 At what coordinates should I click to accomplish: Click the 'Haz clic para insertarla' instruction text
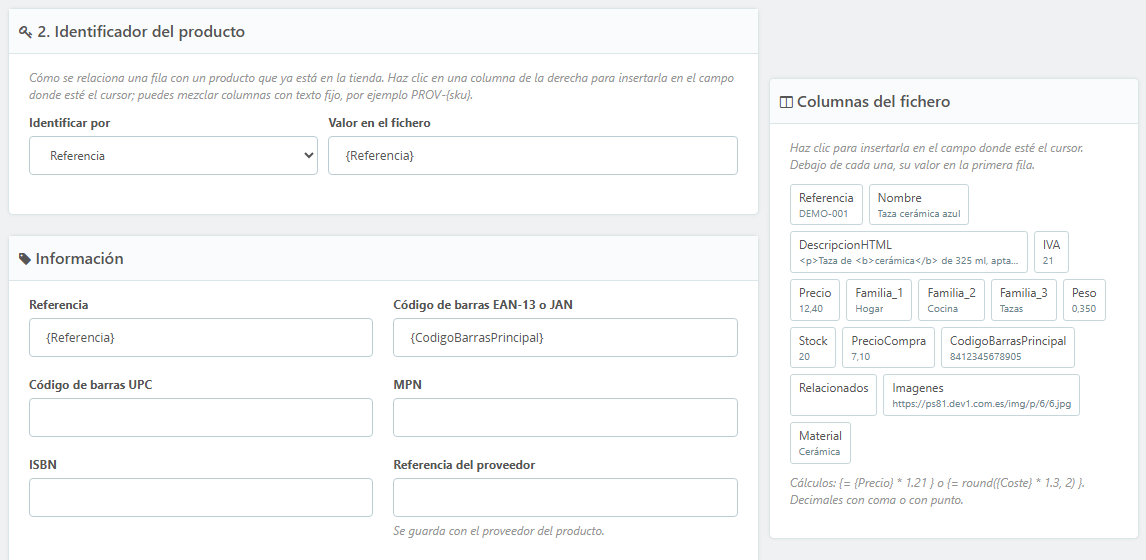pyautogui.click(x=936, y=156)
